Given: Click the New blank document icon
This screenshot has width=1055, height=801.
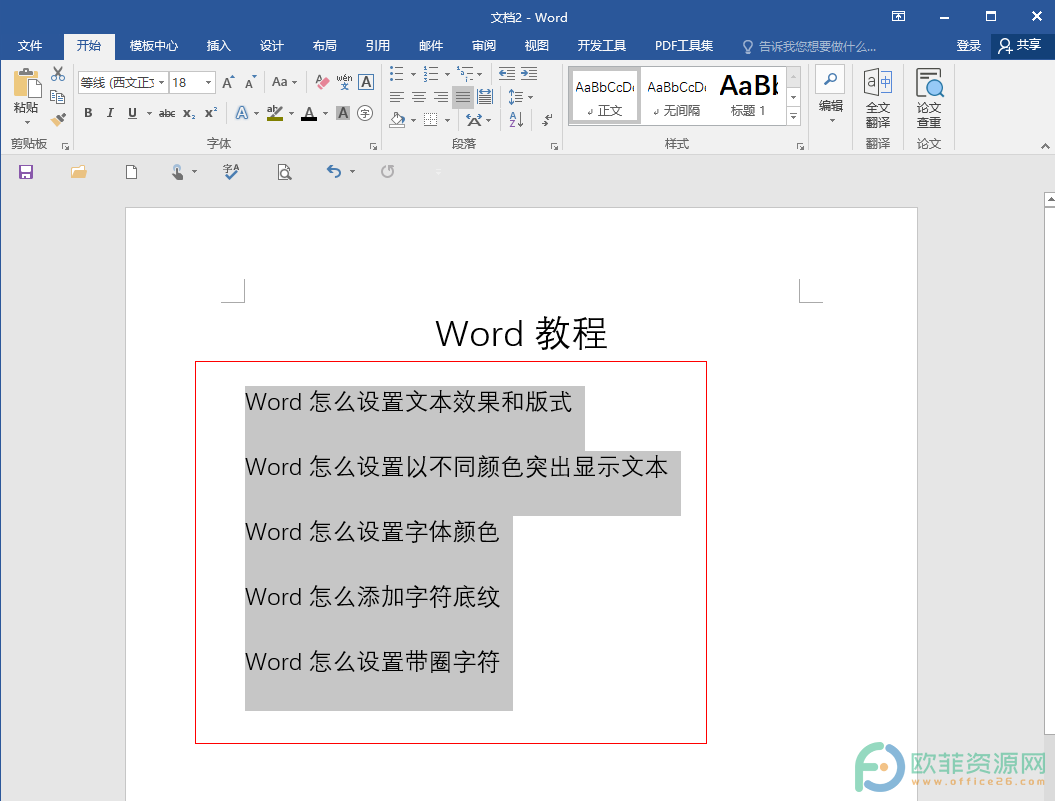Looking at the screenshot, I should (132, 172).
